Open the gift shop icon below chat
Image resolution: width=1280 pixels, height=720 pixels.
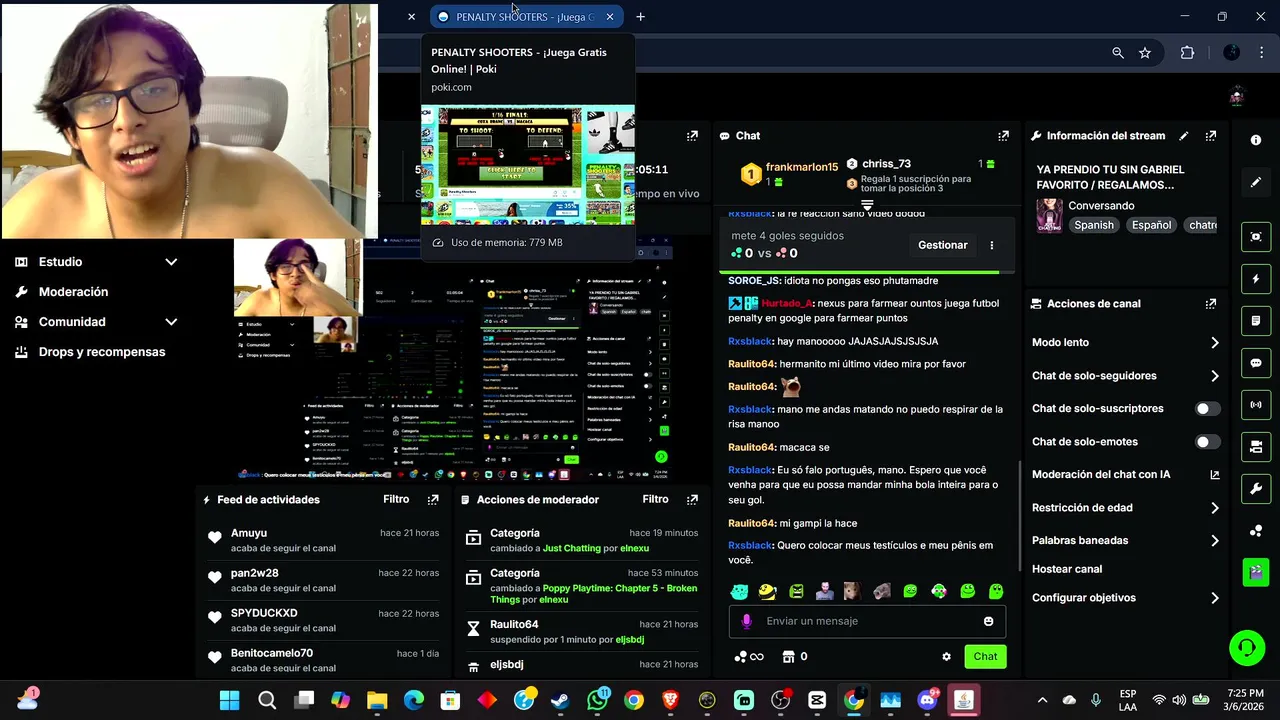tap(788, 657)
